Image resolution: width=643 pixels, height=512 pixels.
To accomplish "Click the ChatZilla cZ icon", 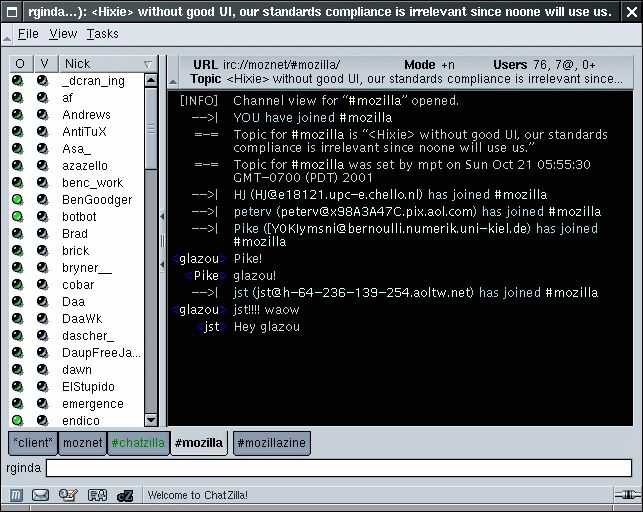I will click(x=125, y=496).
